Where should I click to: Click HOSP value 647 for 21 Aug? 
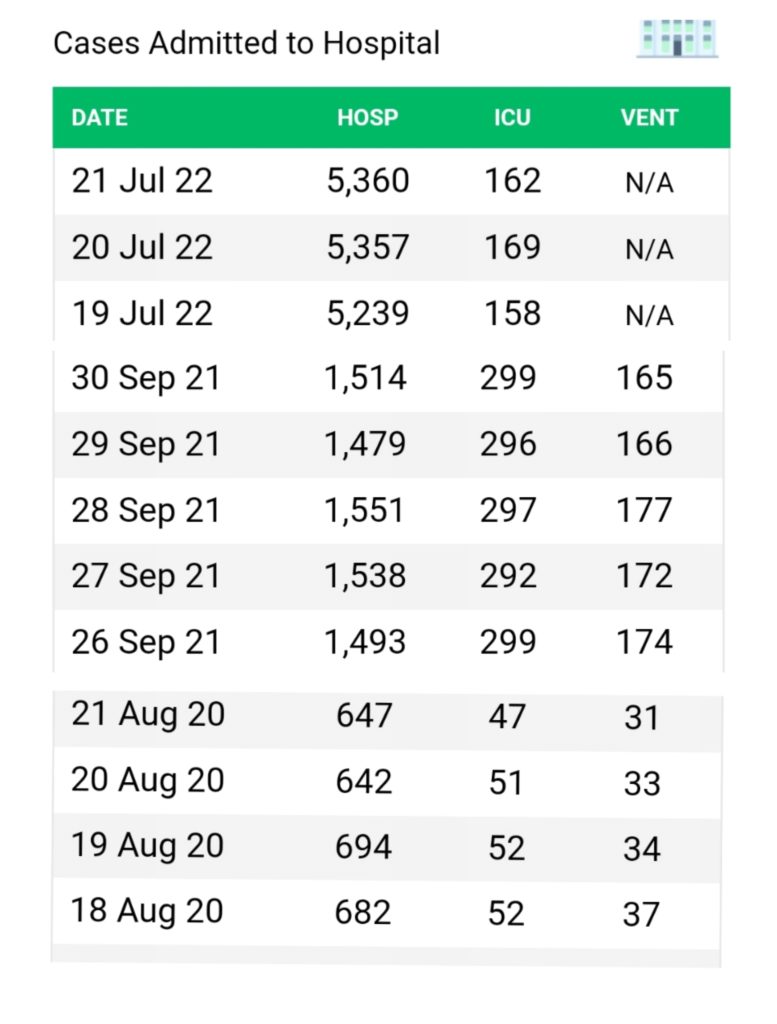[364, 716]
